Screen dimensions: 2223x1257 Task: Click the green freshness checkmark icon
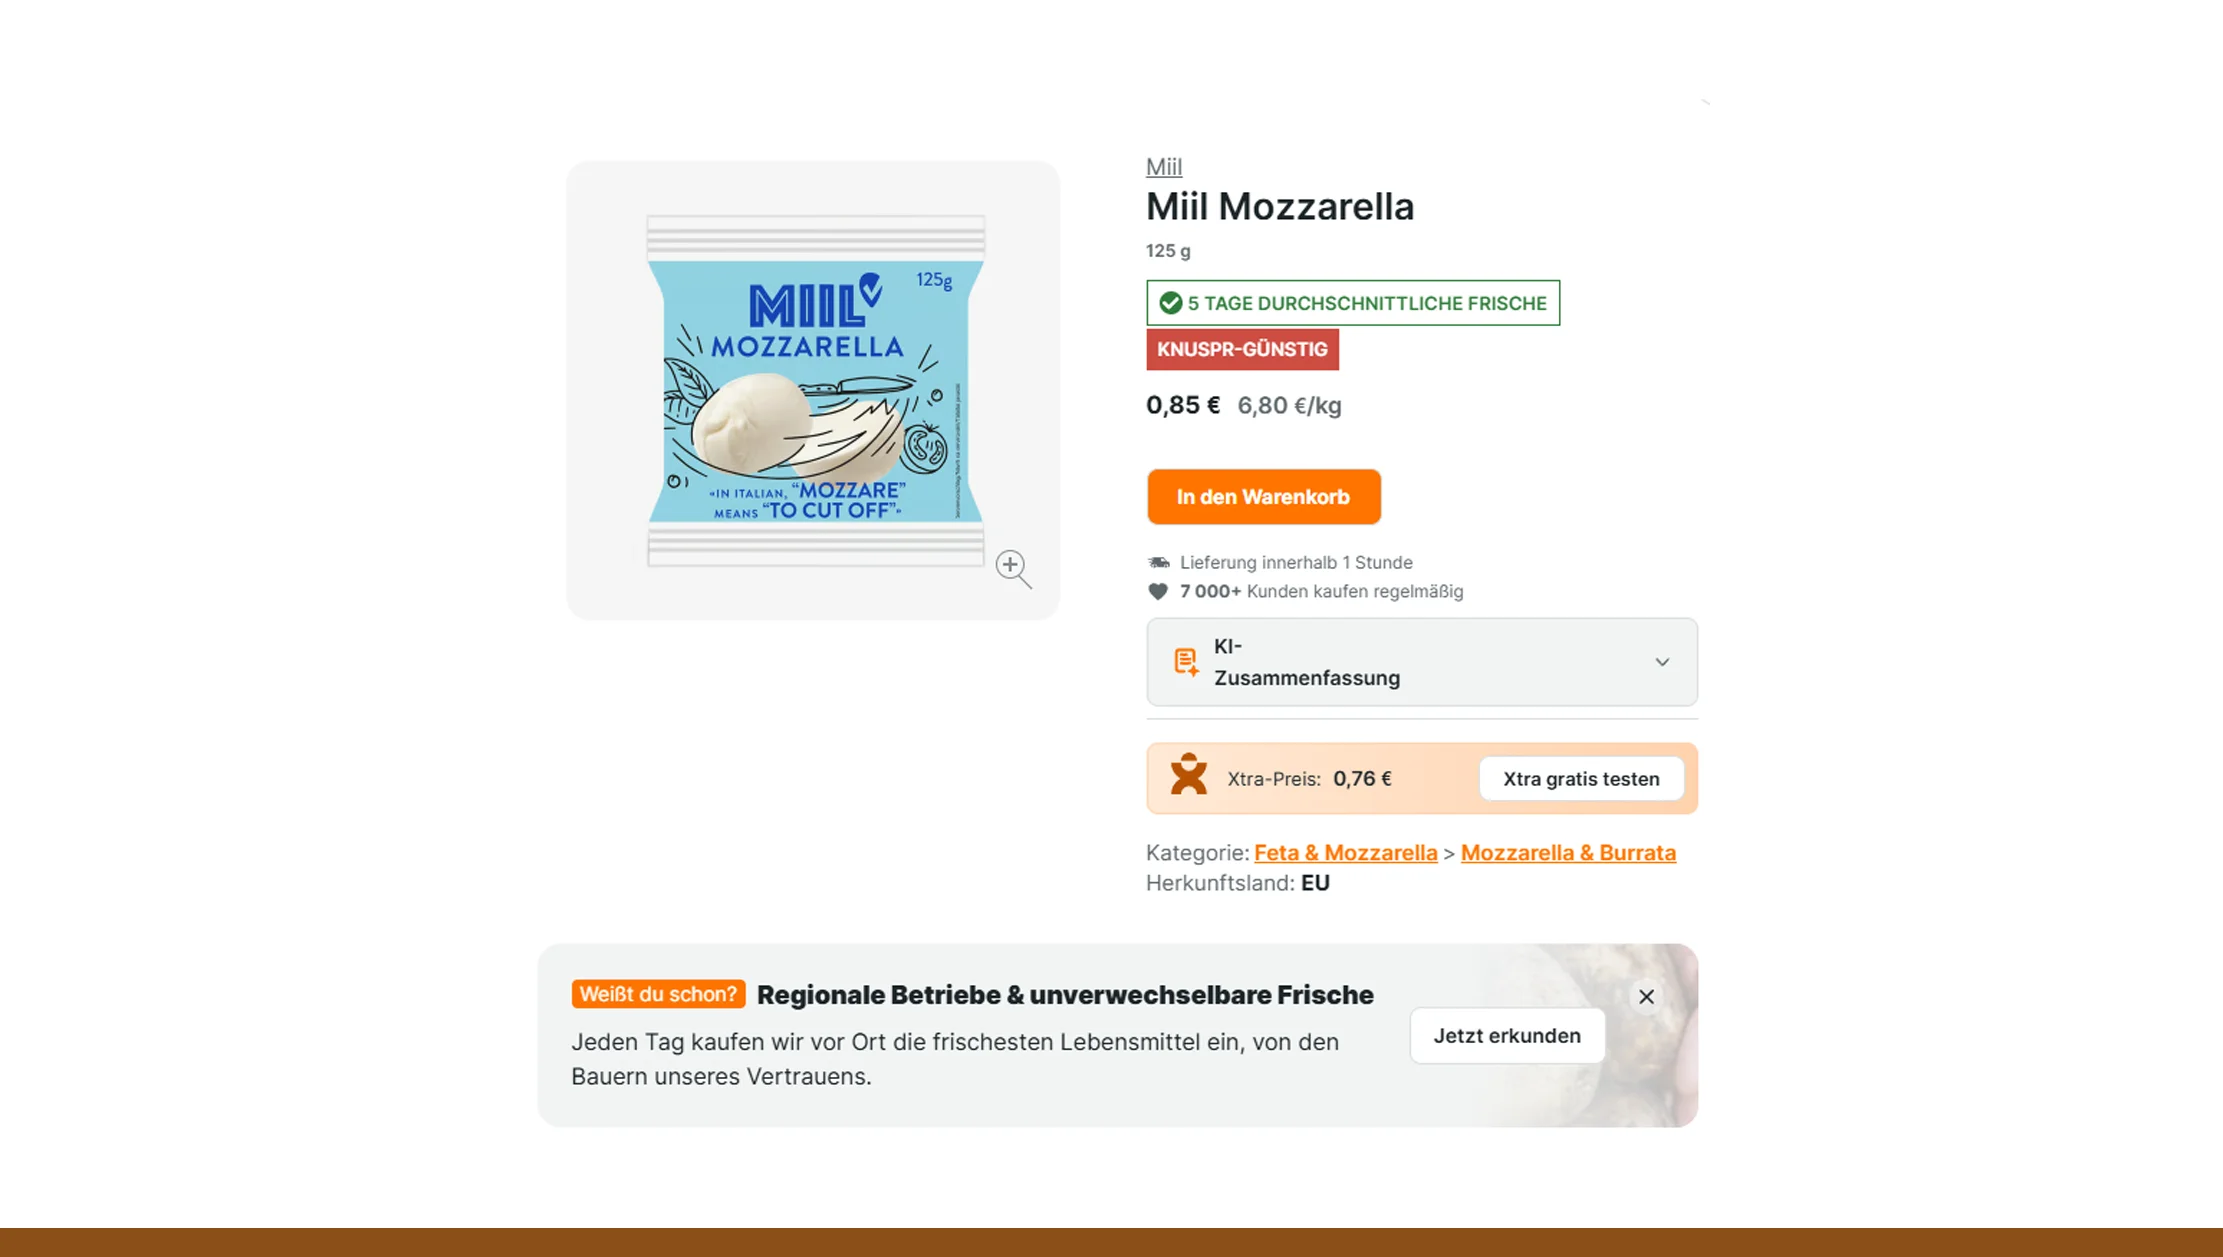coord(1170,303)
